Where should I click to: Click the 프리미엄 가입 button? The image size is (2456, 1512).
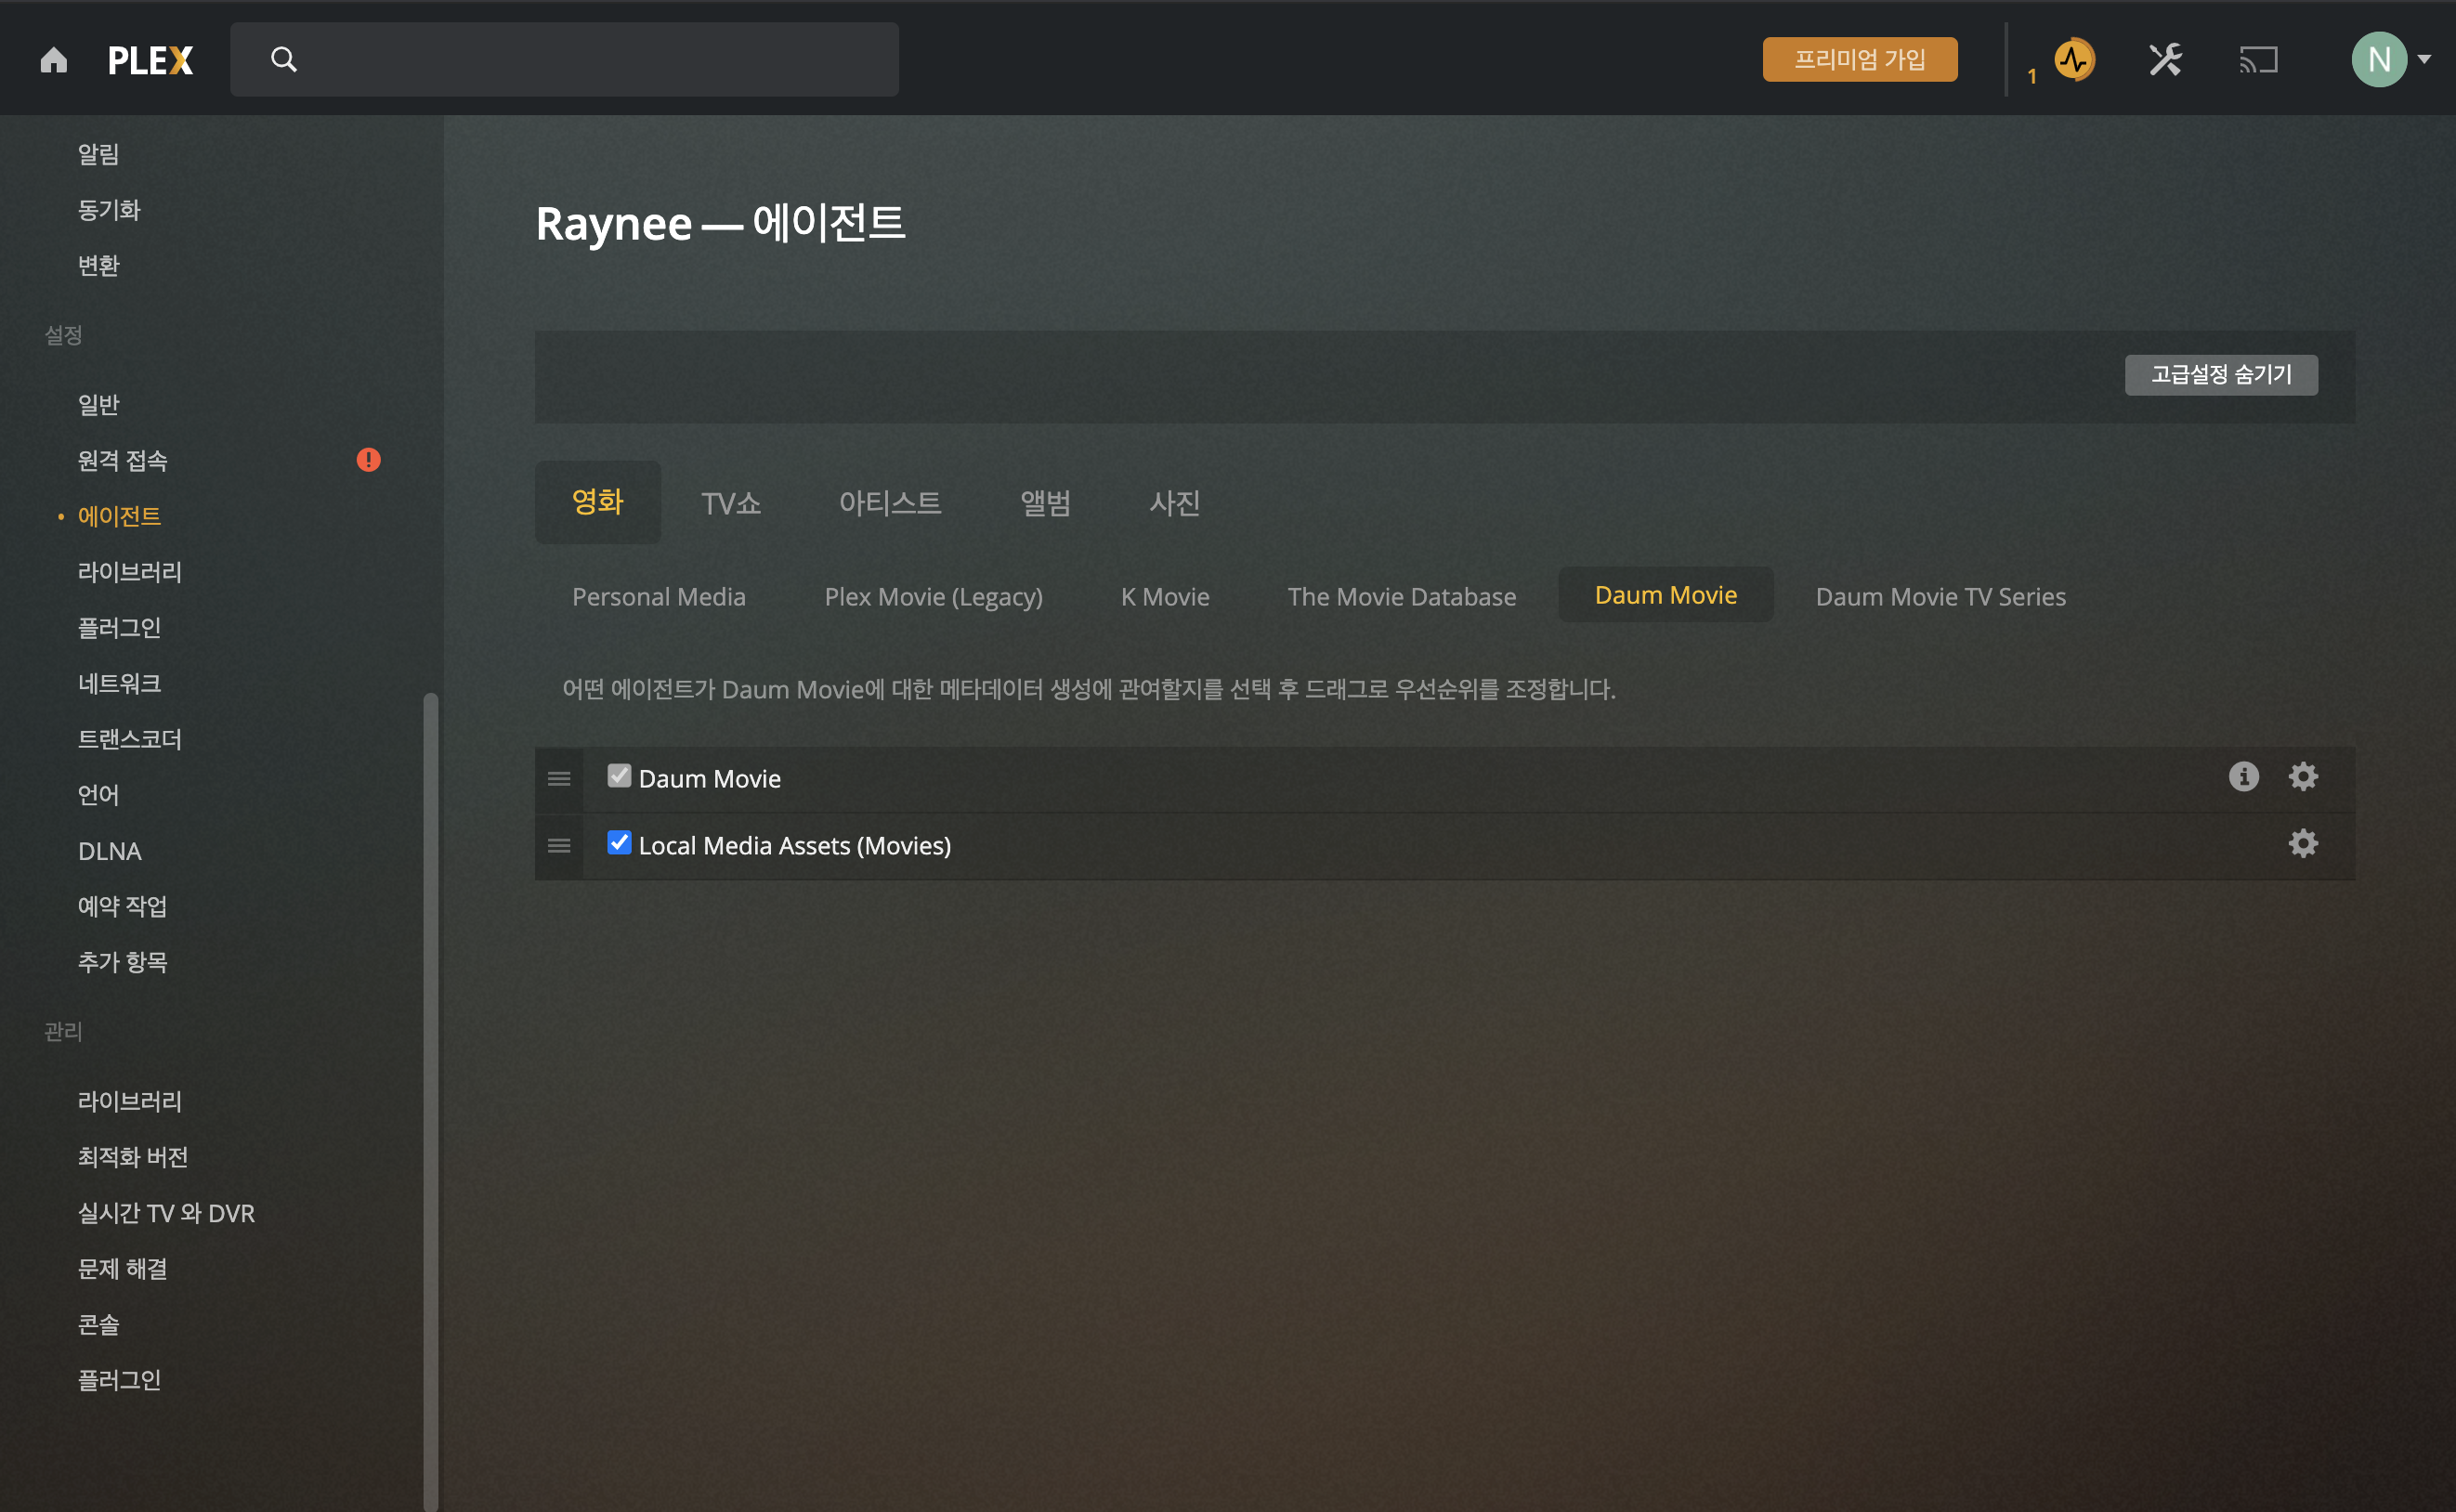(x=1859, y=60)
